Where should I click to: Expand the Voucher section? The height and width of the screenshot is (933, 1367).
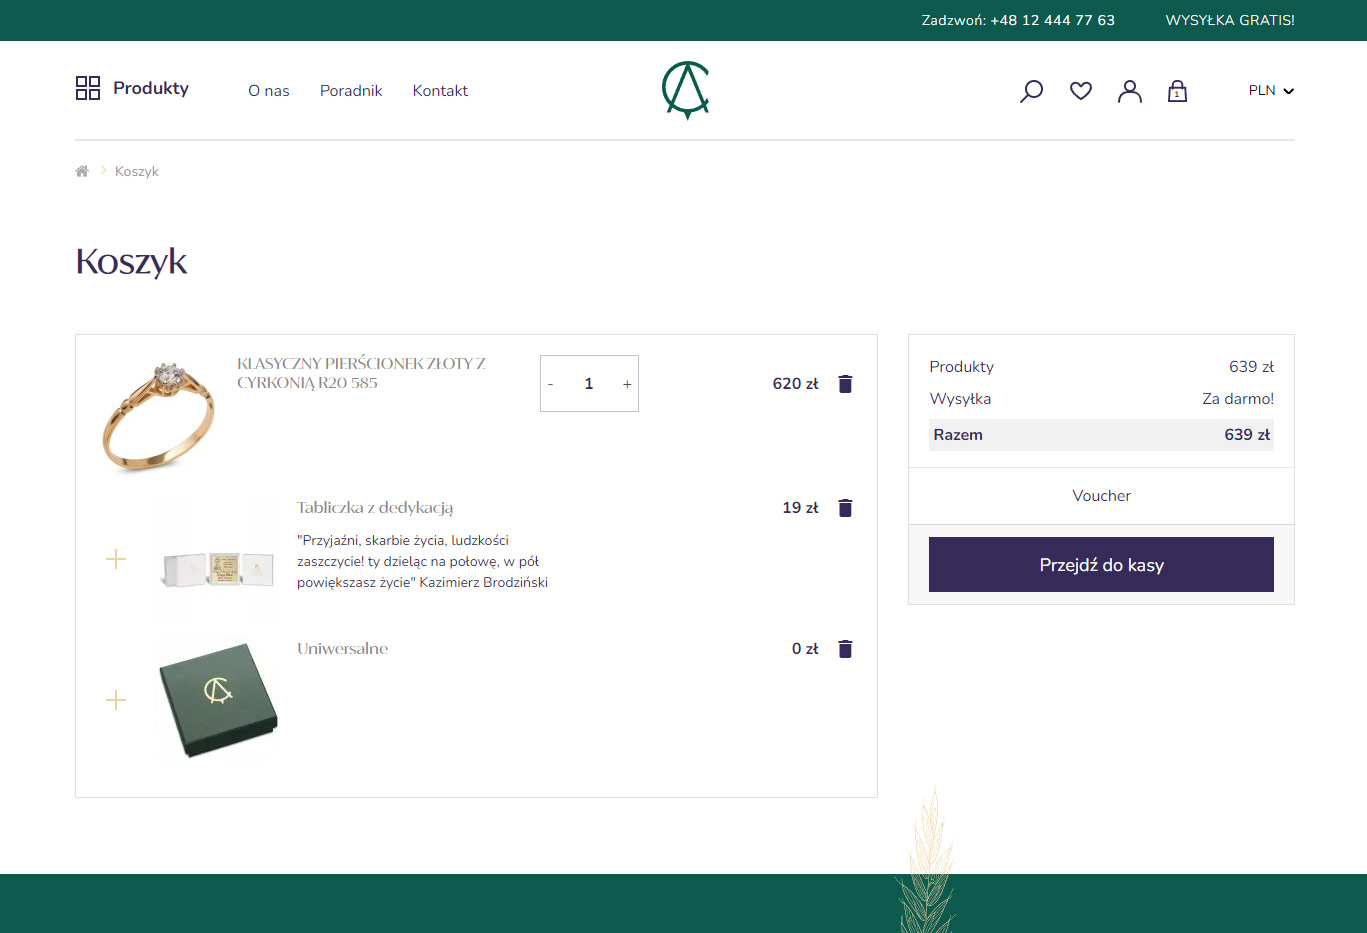(1101, 496)
